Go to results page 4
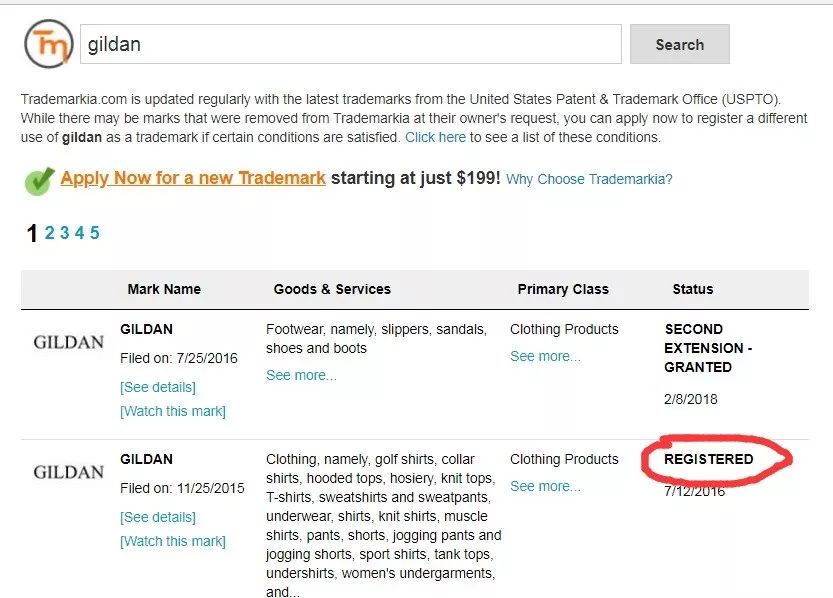Image resolution: width=833 pixels, height=598 pixels. (79, 233)
